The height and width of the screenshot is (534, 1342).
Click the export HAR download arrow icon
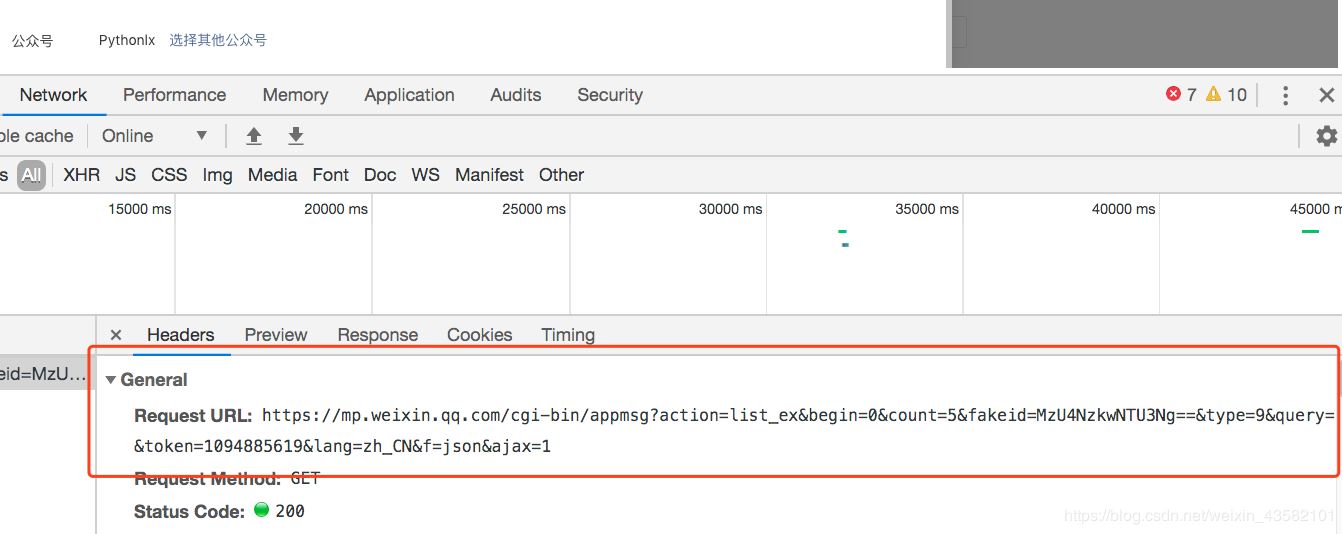point(296,136)
